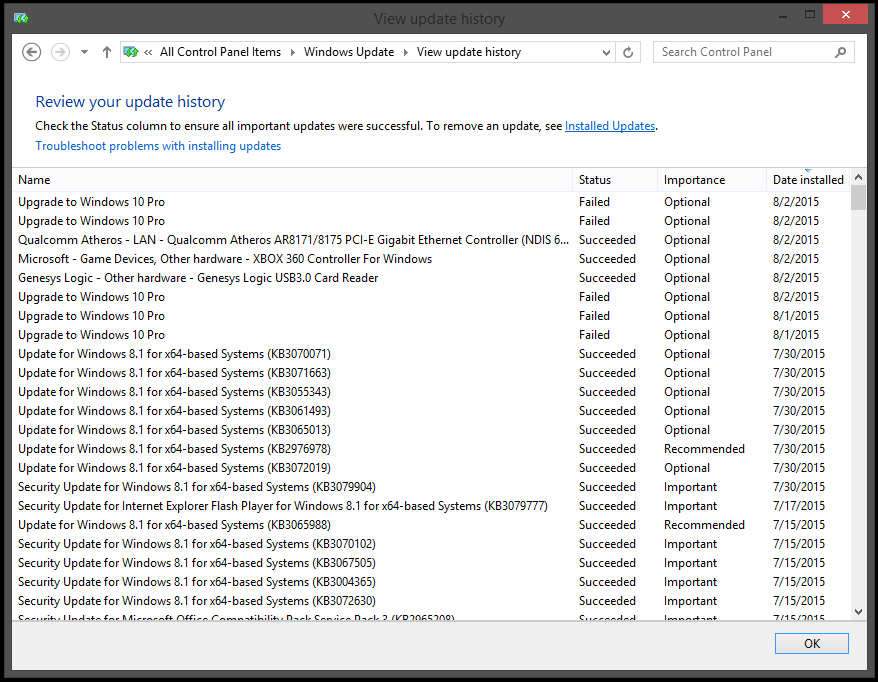Click the Forward navigation arrow
The height and width of the screenshot is (682, 878).
click(60, 52)
